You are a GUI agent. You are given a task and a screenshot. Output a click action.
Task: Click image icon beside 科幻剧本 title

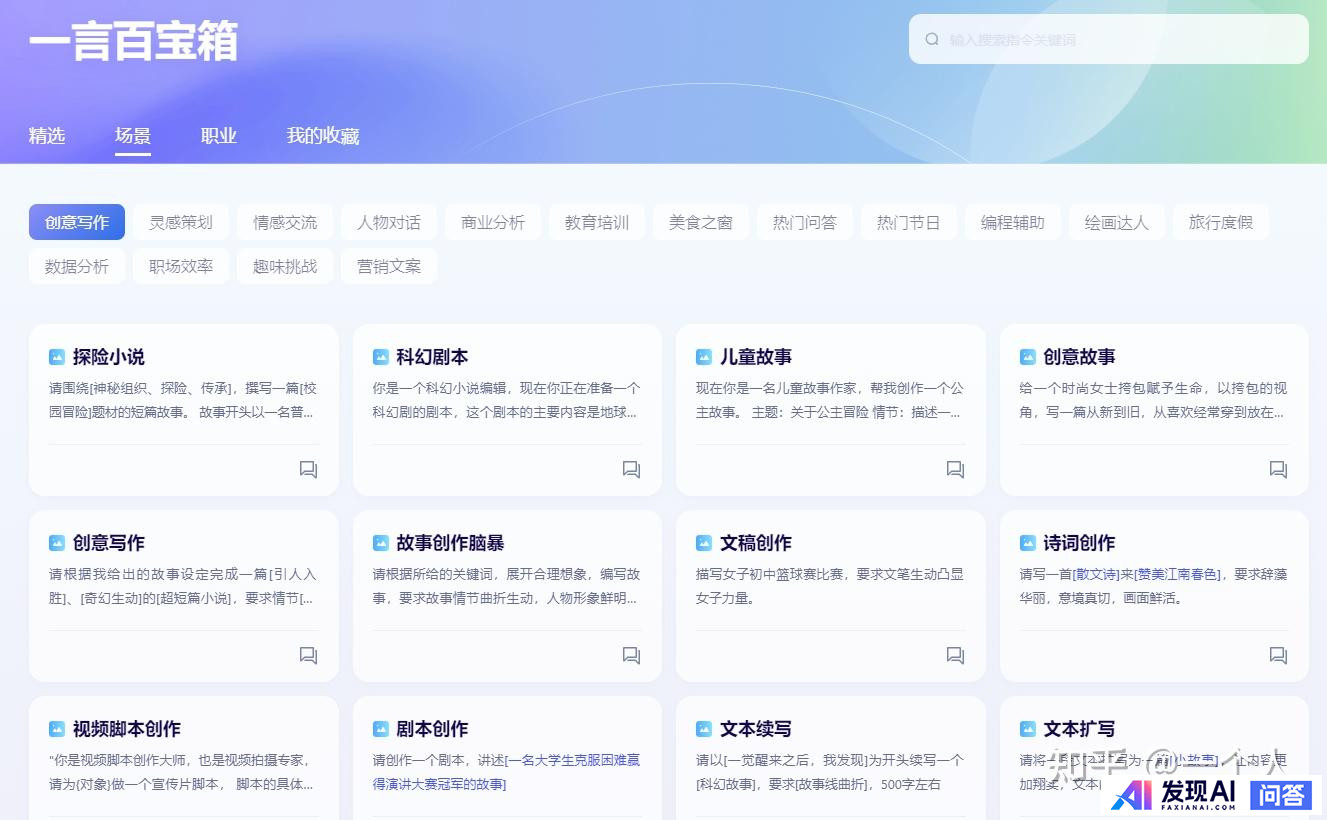[381, 357]
